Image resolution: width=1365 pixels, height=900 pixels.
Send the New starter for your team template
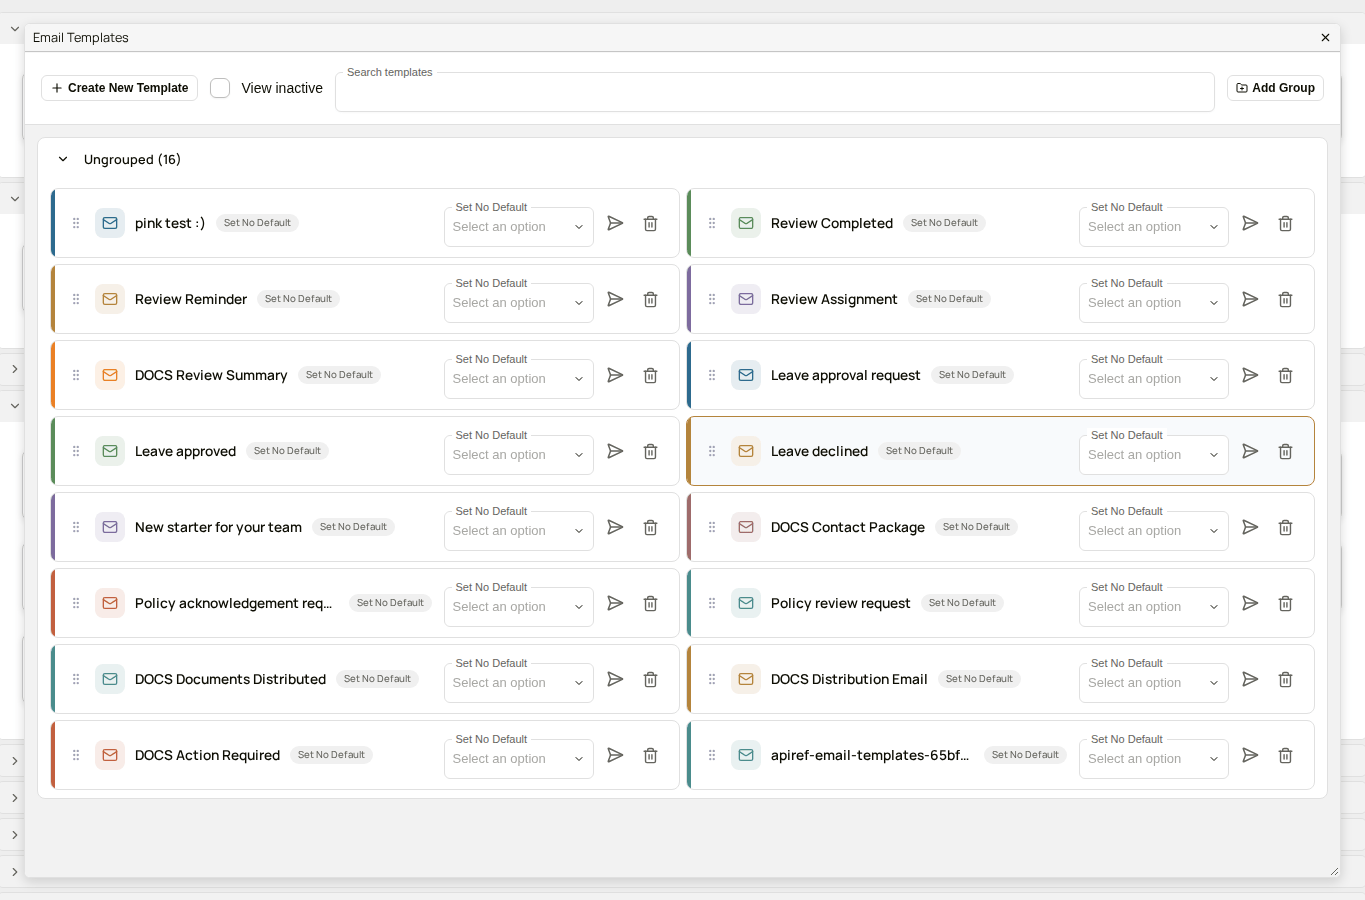615,527
